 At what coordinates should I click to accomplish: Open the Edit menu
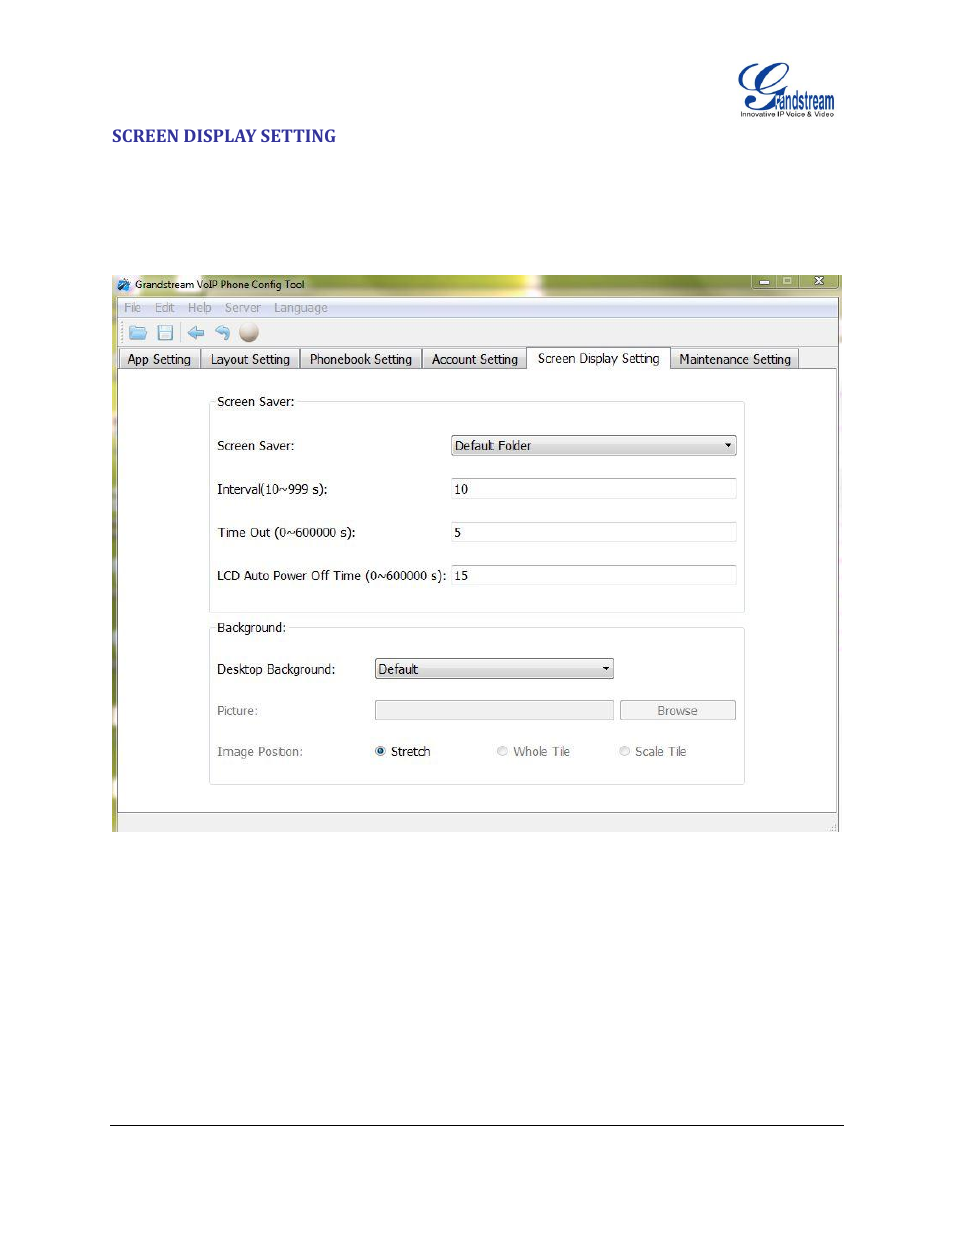(x=165, y=308)
